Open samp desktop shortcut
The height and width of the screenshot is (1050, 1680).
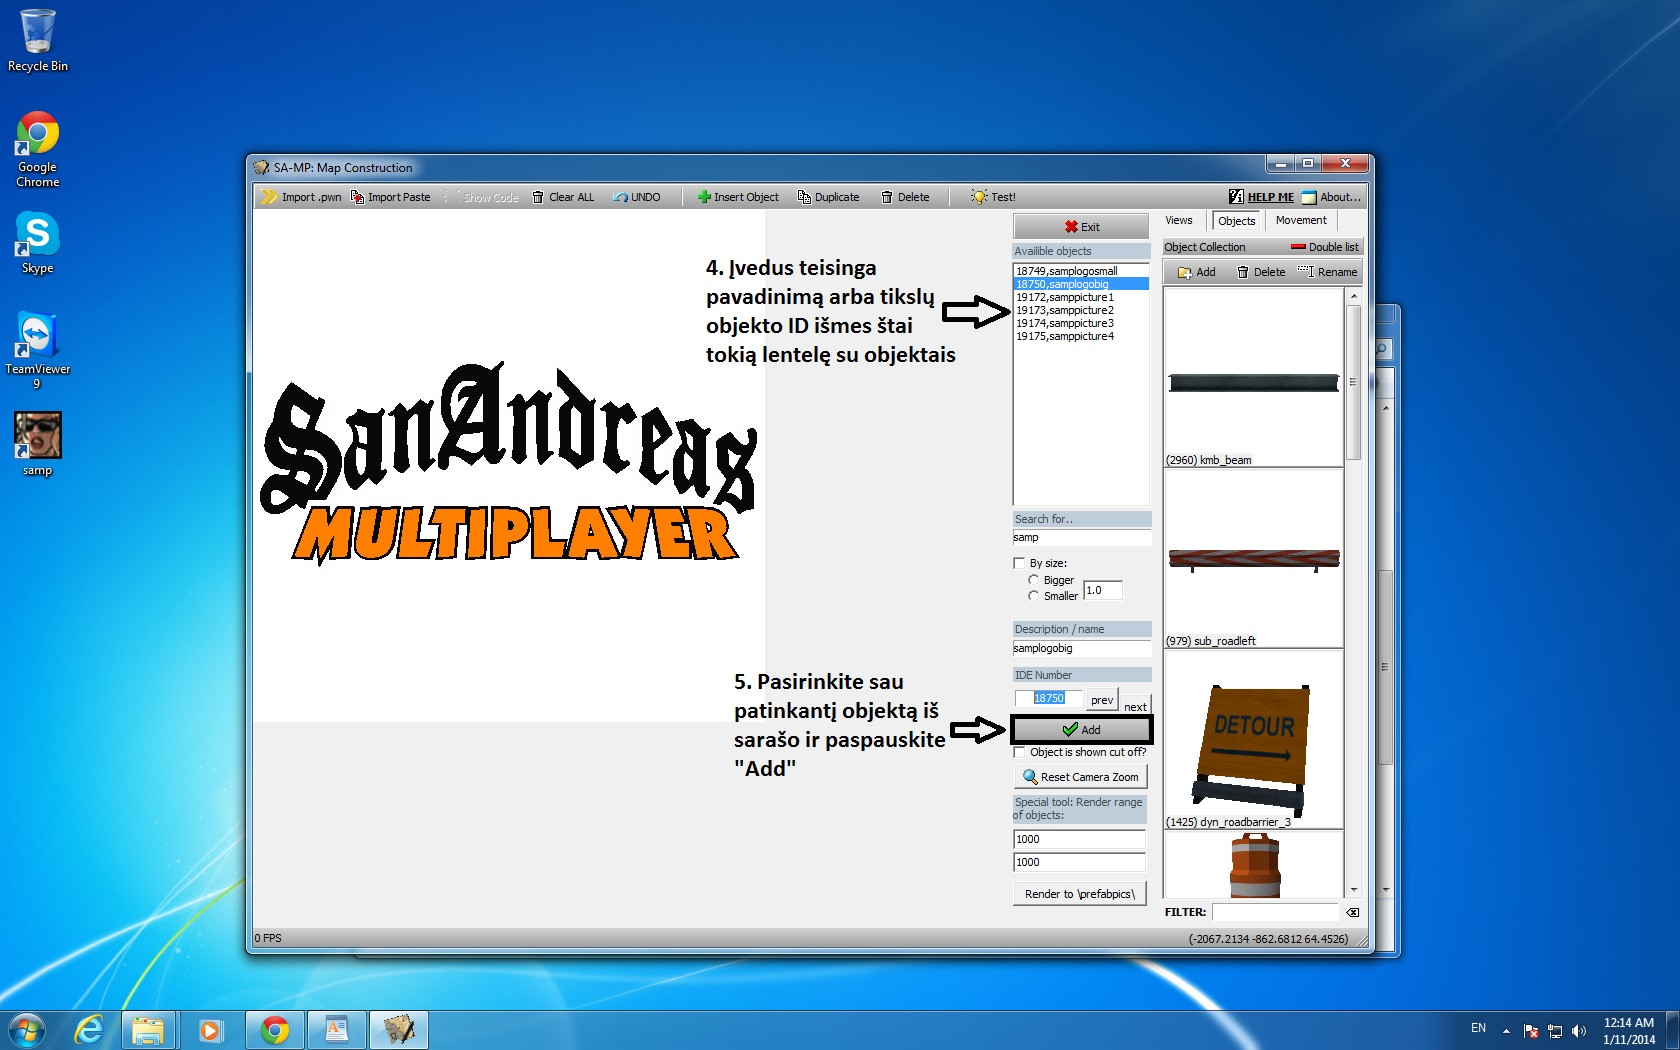tap(37, 444)
